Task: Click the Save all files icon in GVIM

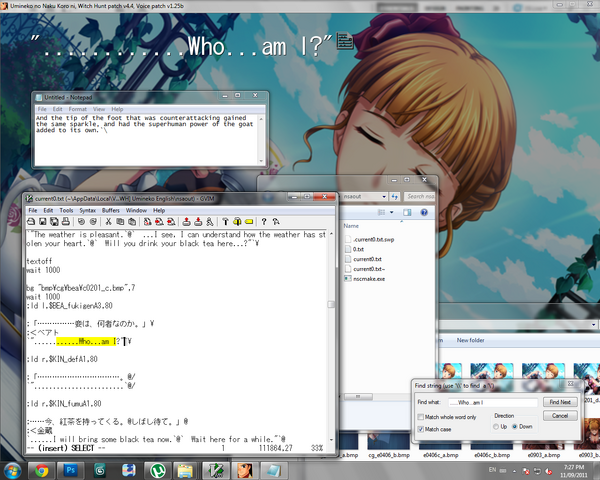Action: coord(54,221)
